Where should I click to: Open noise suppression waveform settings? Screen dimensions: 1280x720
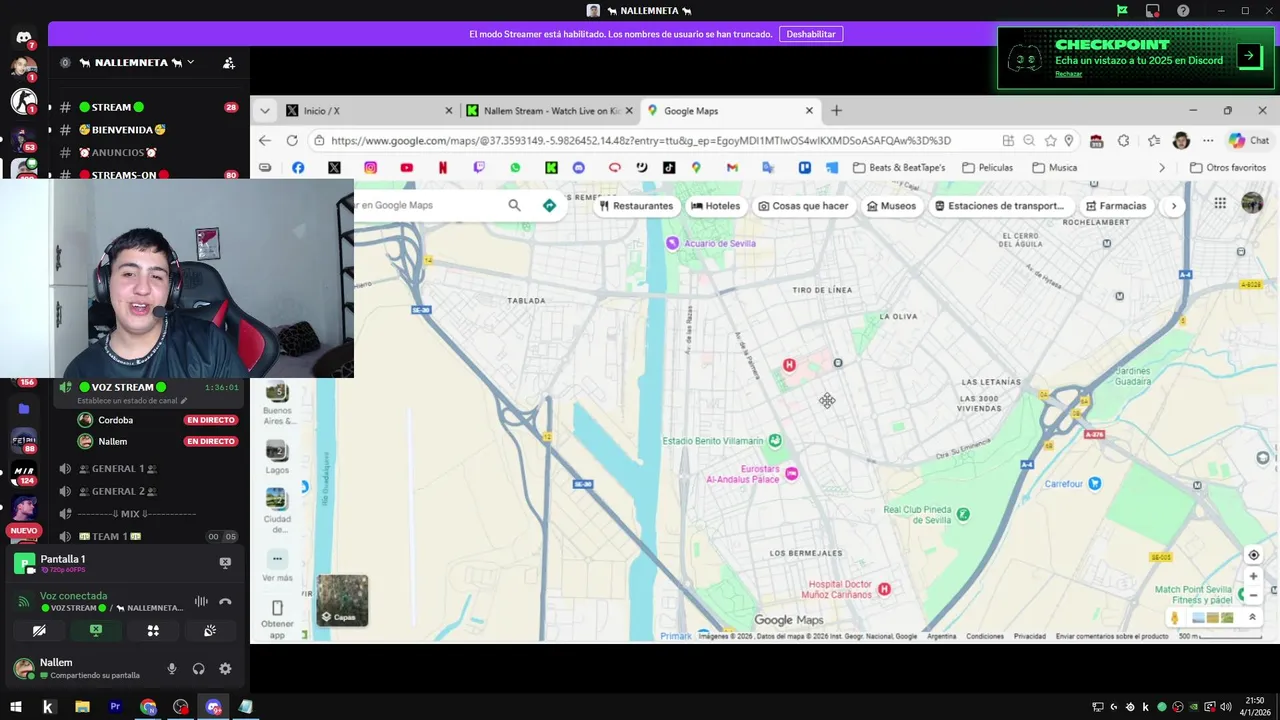pyautogui.click(x=201, y=601)
